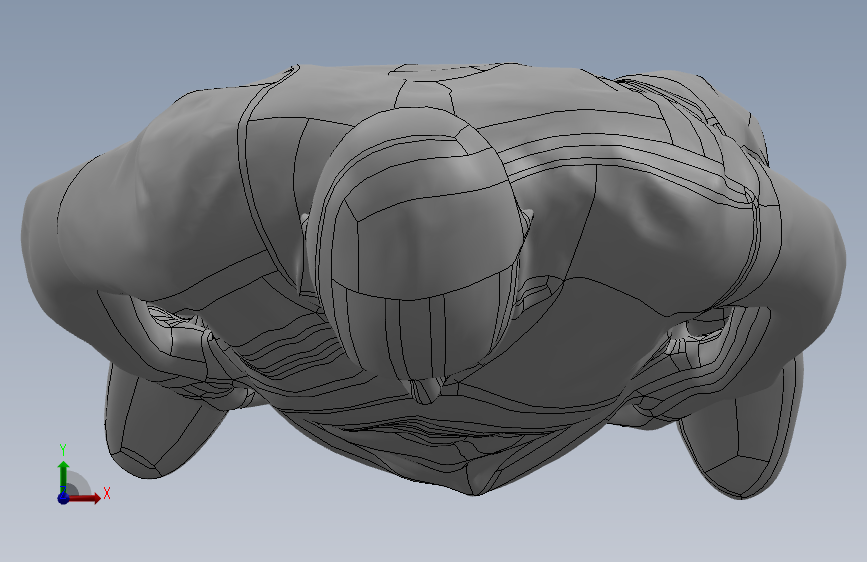Click the red X label of the triad

(x=107, y=493)
